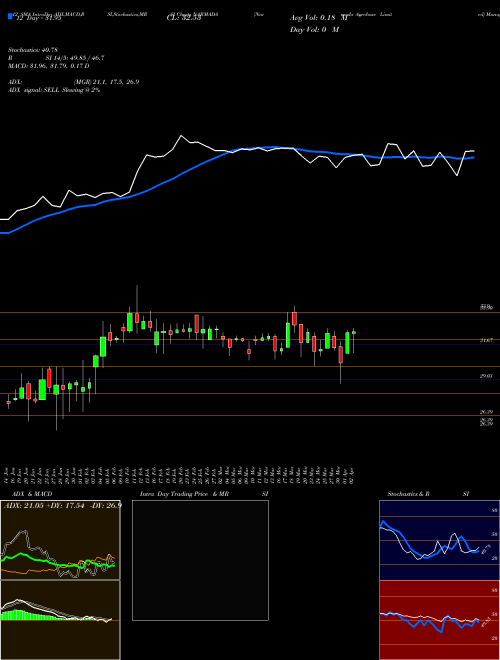500x660 pixels.
Task: Open the navy Stochastics chart panel
Action: coord(439,540)
